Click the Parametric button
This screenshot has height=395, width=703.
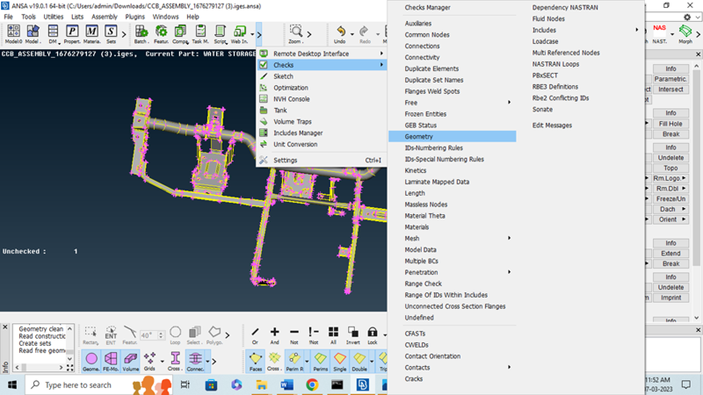pyautogui.click(x=671, y=79)
